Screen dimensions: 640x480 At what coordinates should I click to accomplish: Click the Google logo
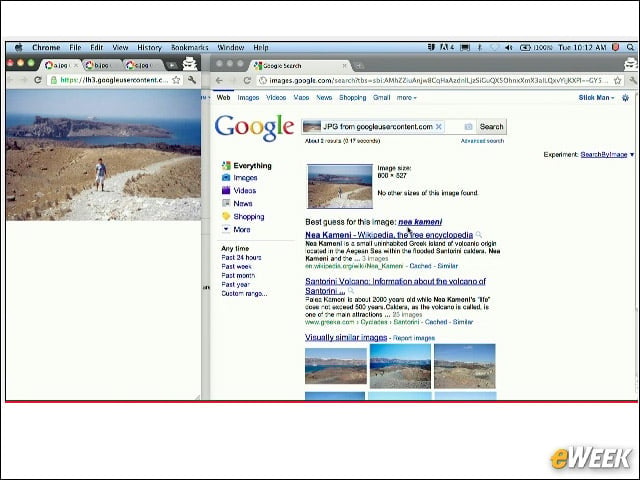coord(254,127)
